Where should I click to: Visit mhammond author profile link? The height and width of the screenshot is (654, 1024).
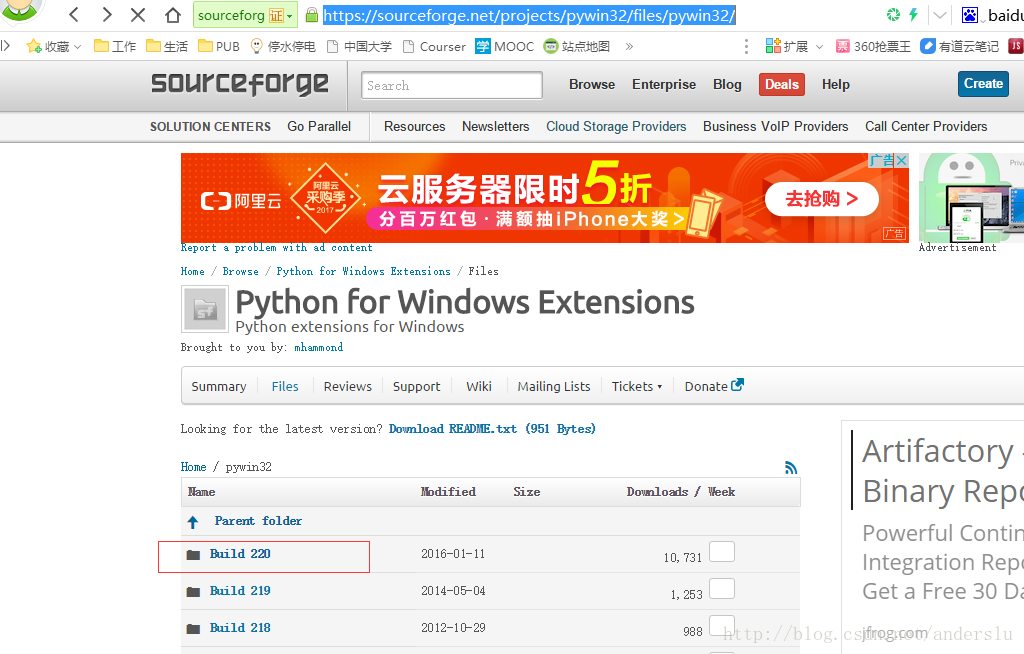pos(318,348)
